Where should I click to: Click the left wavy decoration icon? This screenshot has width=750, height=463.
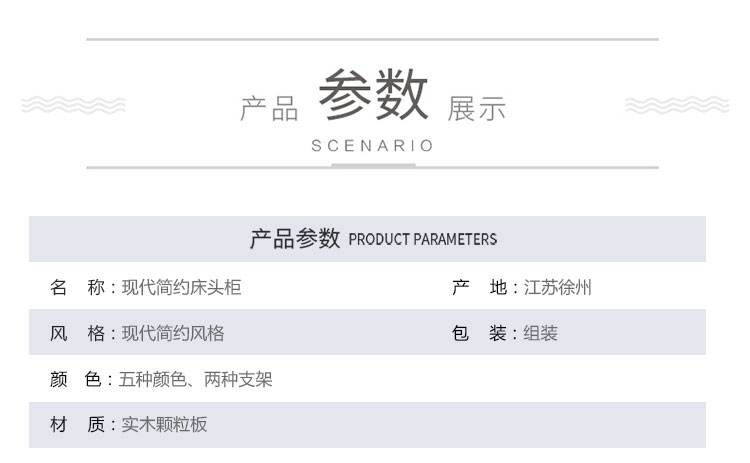click(x=73, y=105)
